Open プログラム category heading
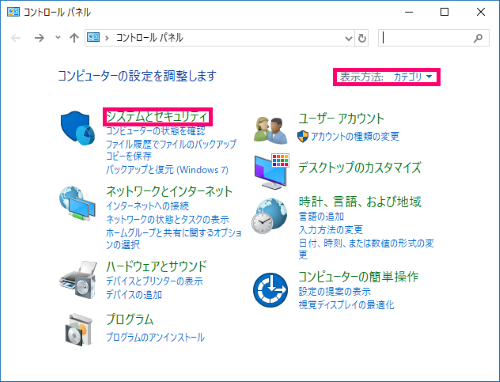The width and height of the screenshot is (500, 382). click(x=130, y=319)
